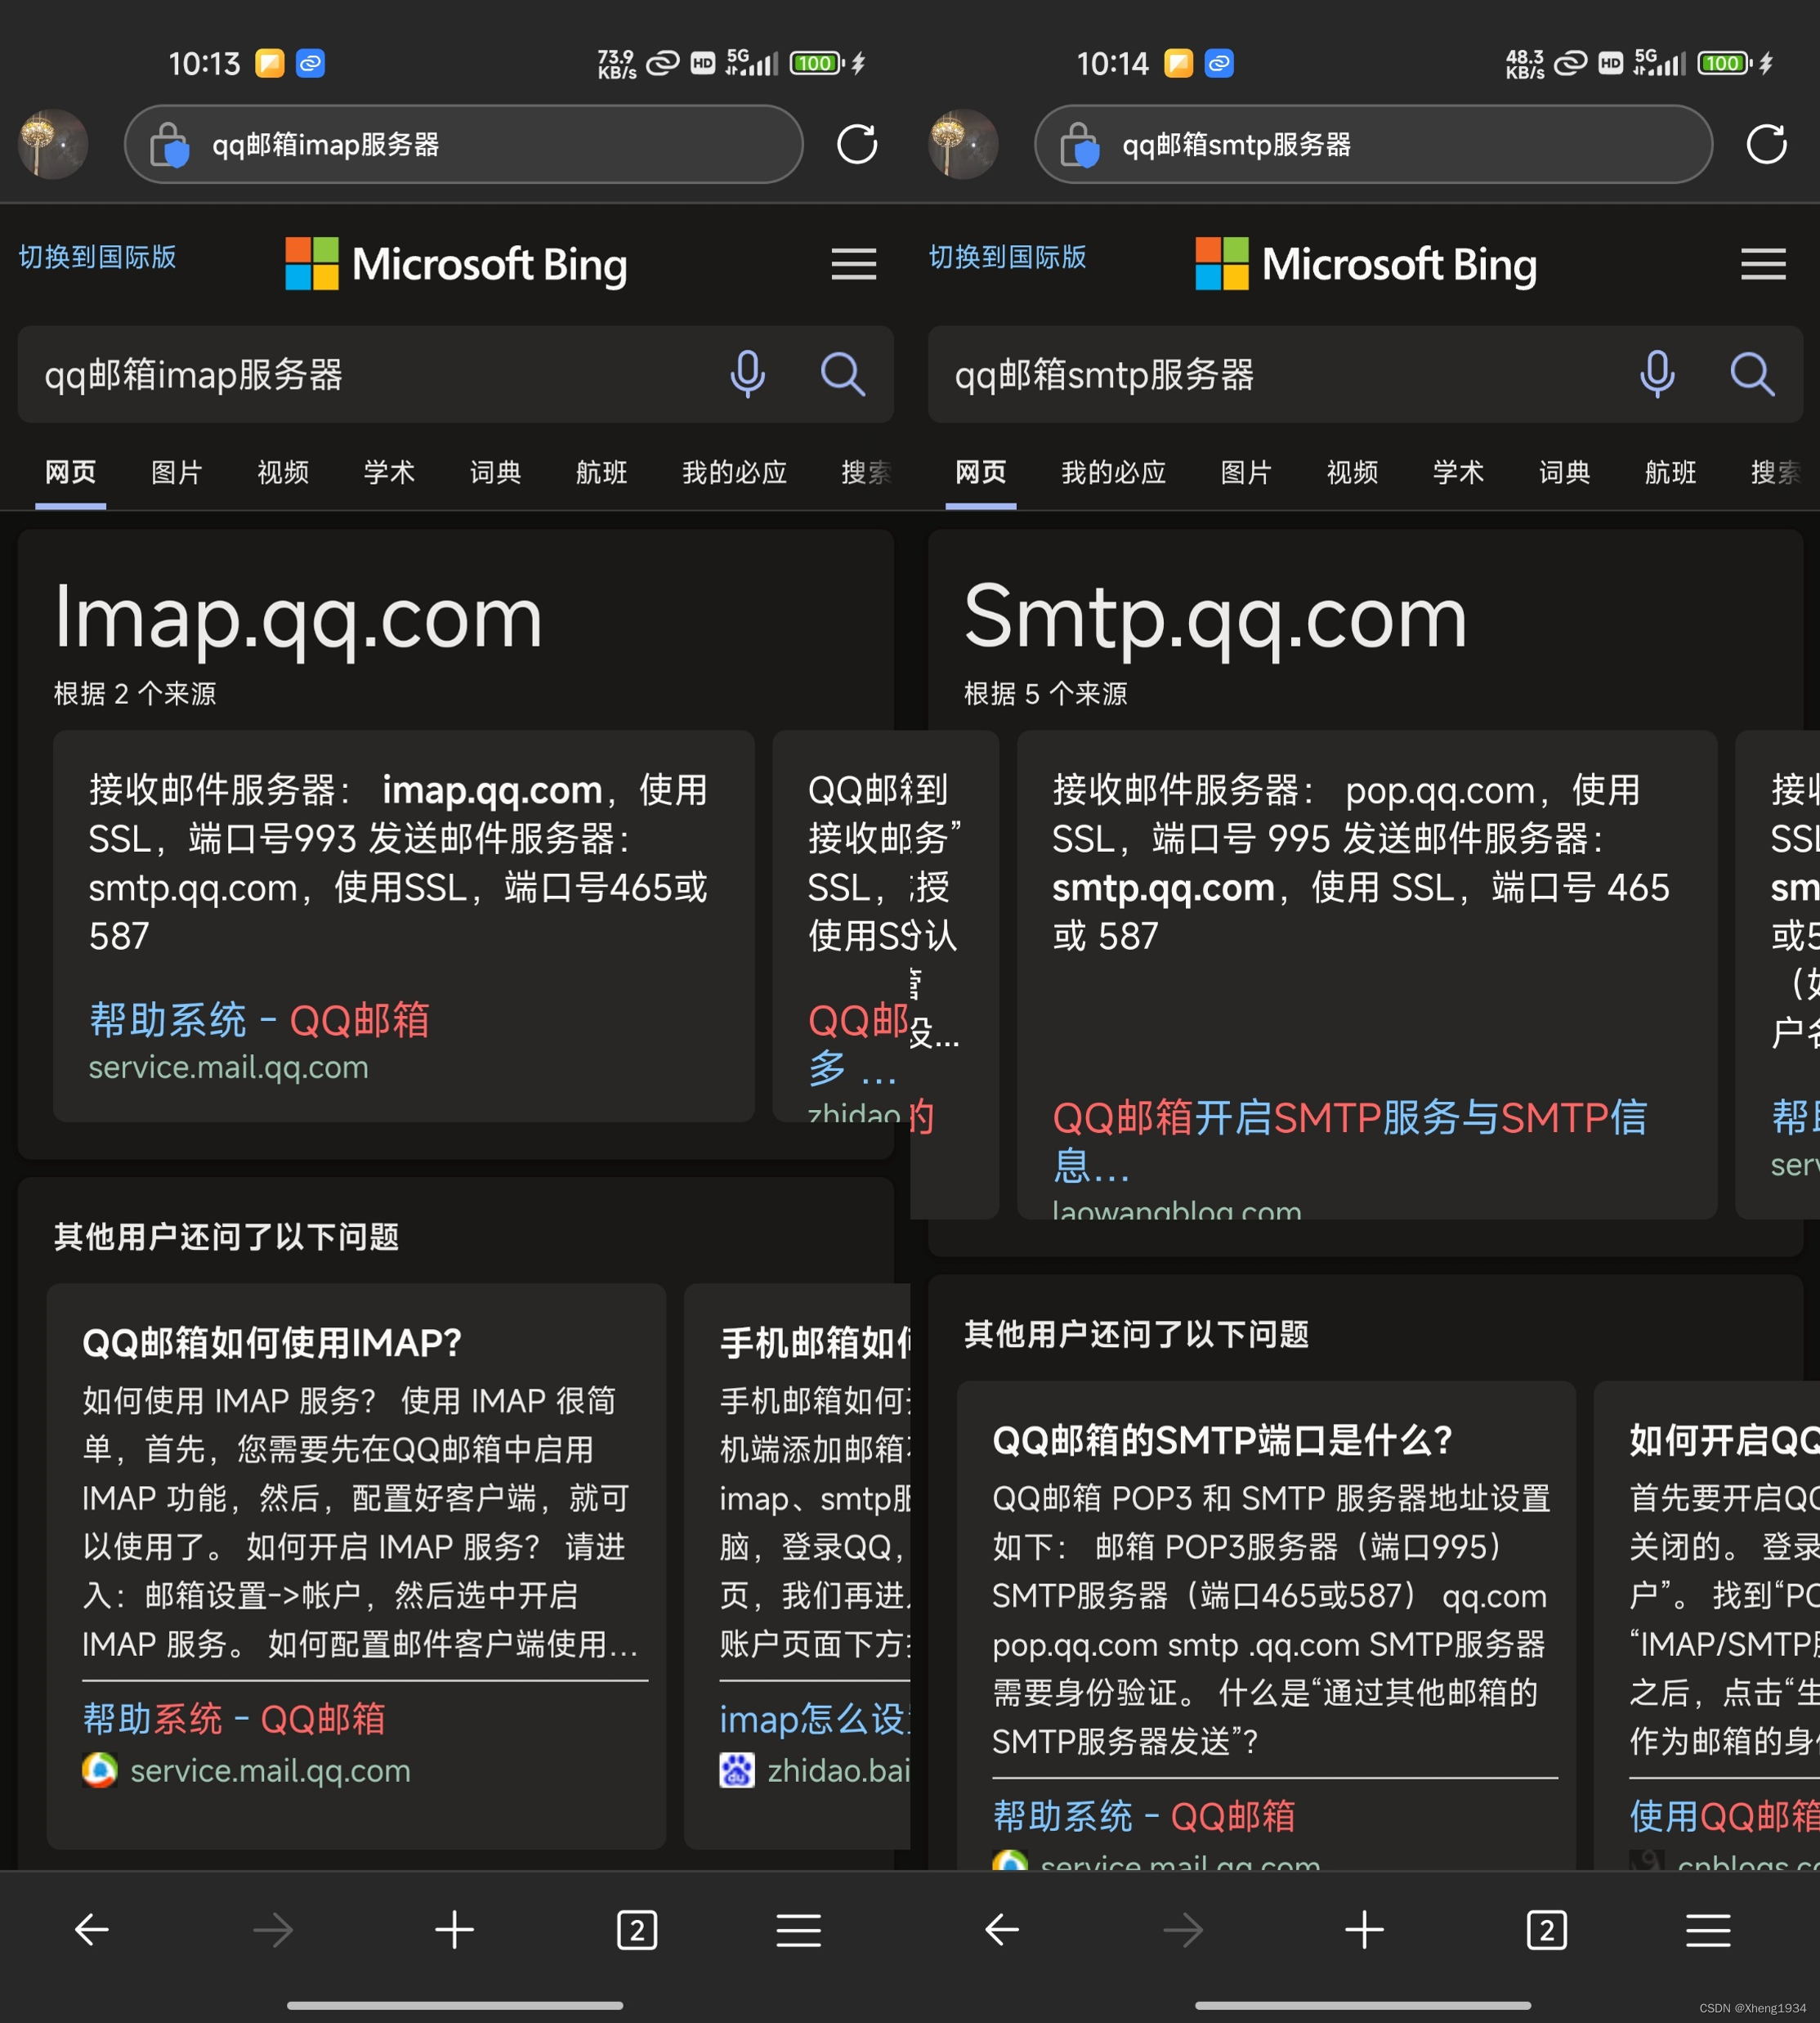Open the Bing hamburger menu on the left page

pos(853,264)
